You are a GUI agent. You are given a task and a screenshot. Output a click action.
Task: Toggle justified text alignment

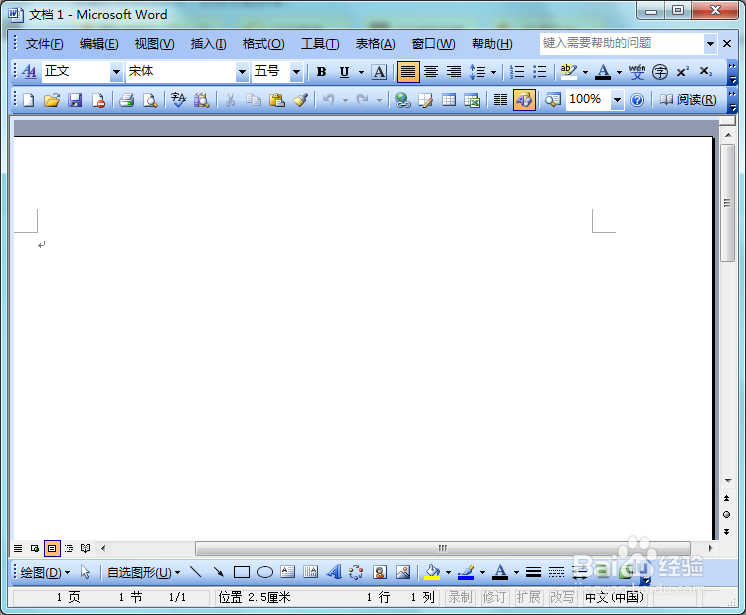(x=408, y=72)
